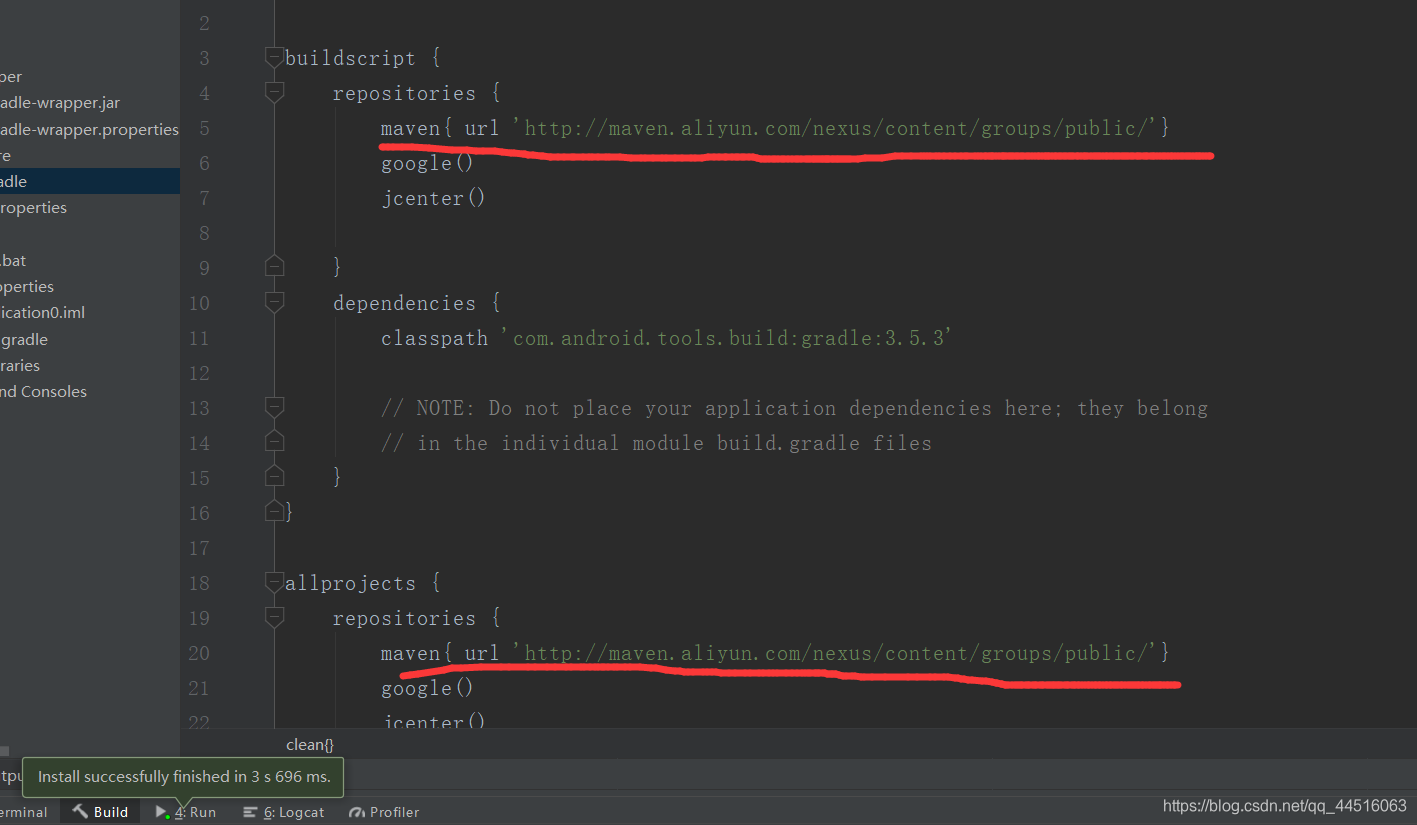The image size is (1417, 825).
Task: Collapse the buildscript block fold marker
Action: point(274,58)
